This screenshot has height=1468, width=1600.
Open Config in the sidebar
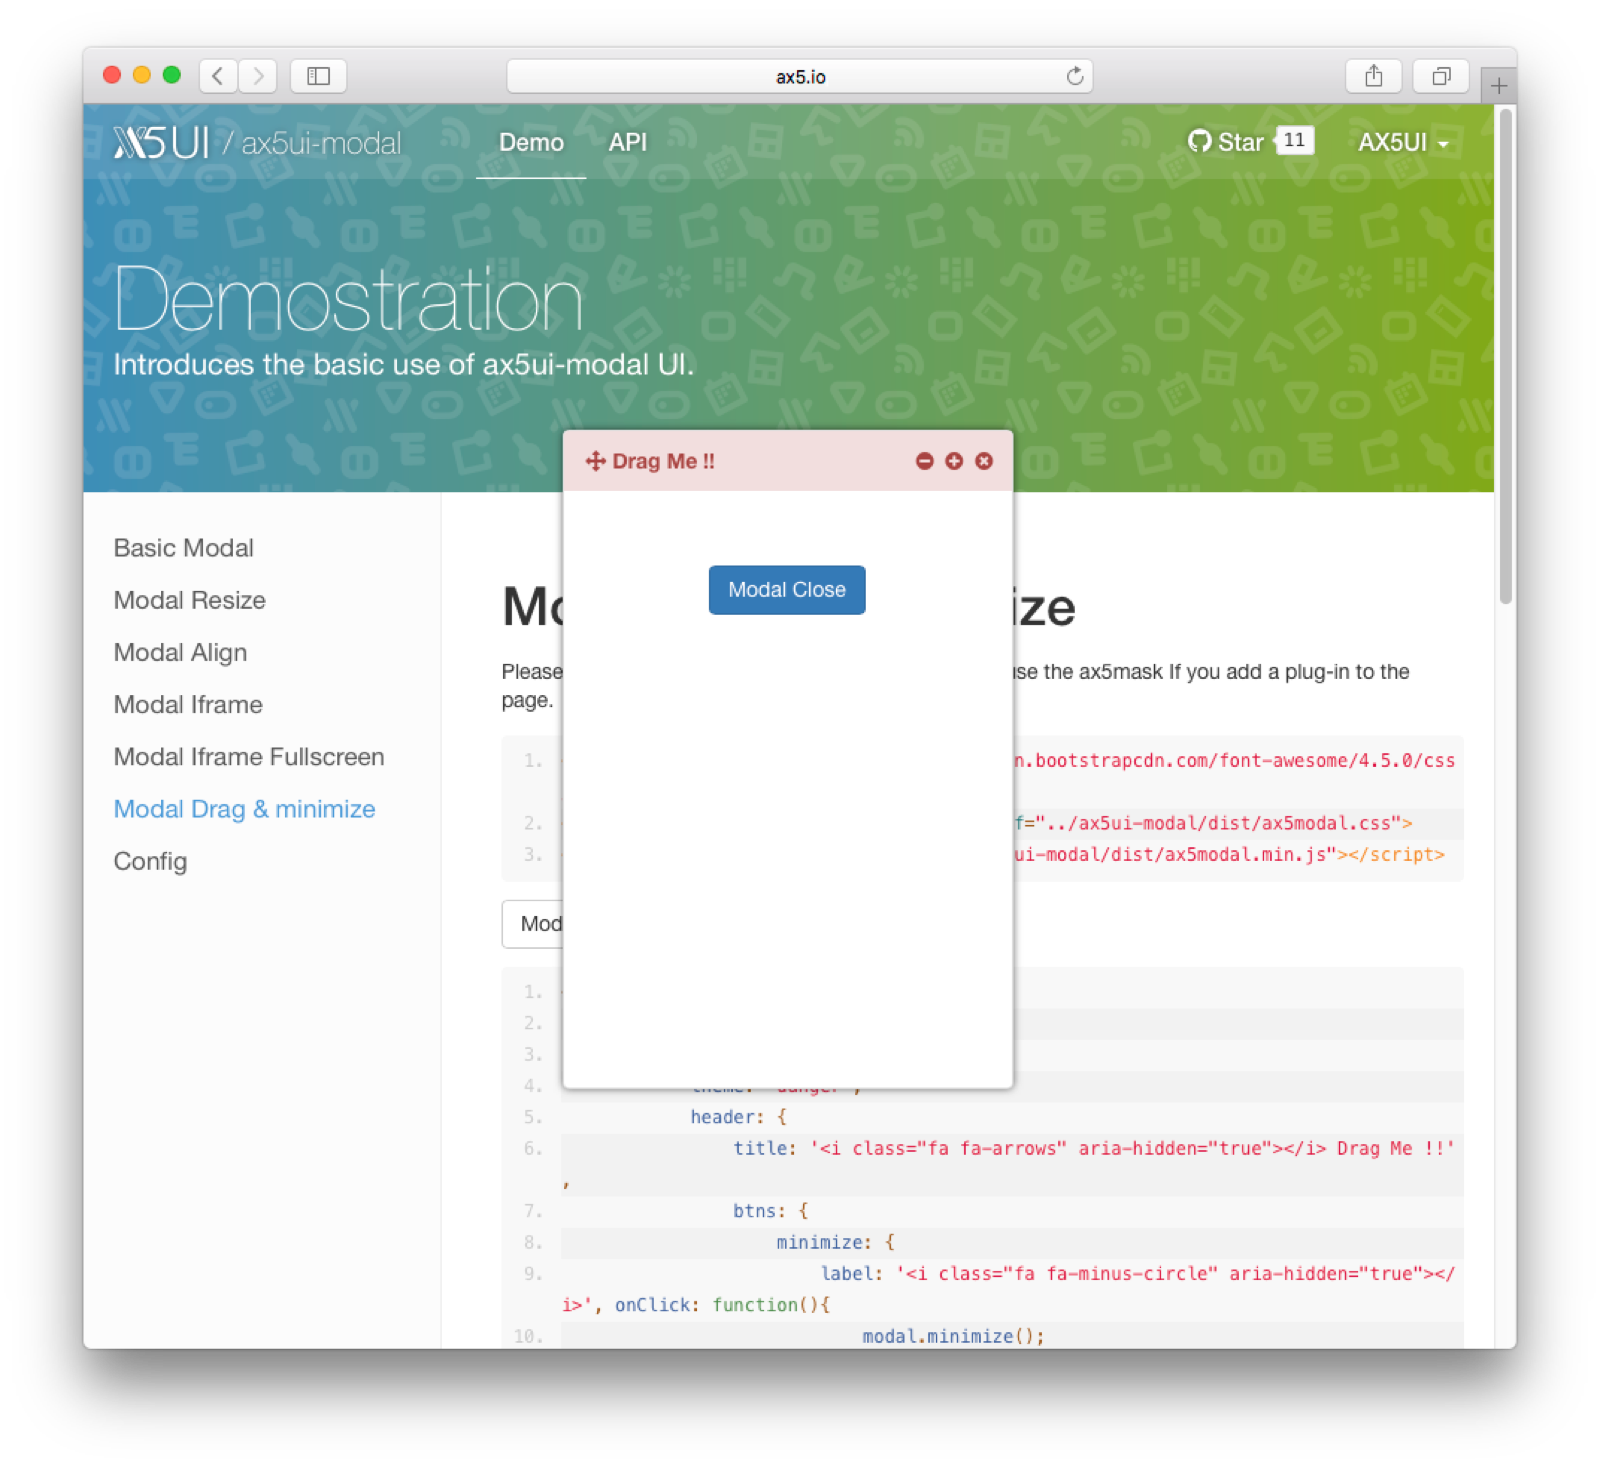pyautogui.click(x=150, y=861)
